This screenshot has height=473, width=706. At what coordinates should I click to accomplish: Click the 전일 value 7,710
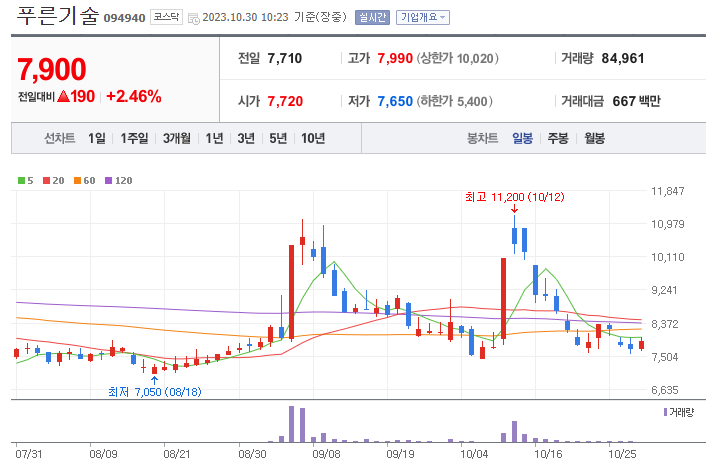coord(285,59)
